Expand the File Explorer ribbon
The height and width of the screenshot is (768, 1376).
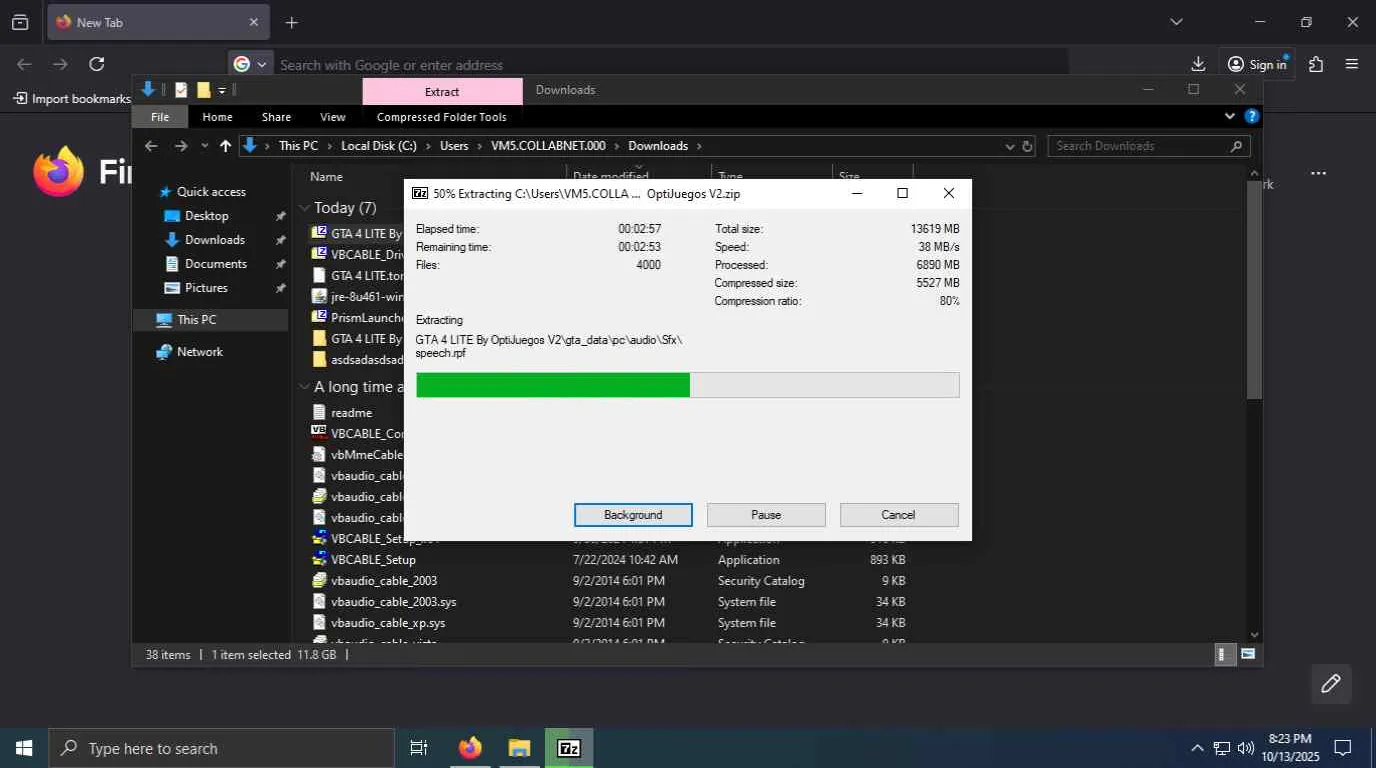(1230, 116)
